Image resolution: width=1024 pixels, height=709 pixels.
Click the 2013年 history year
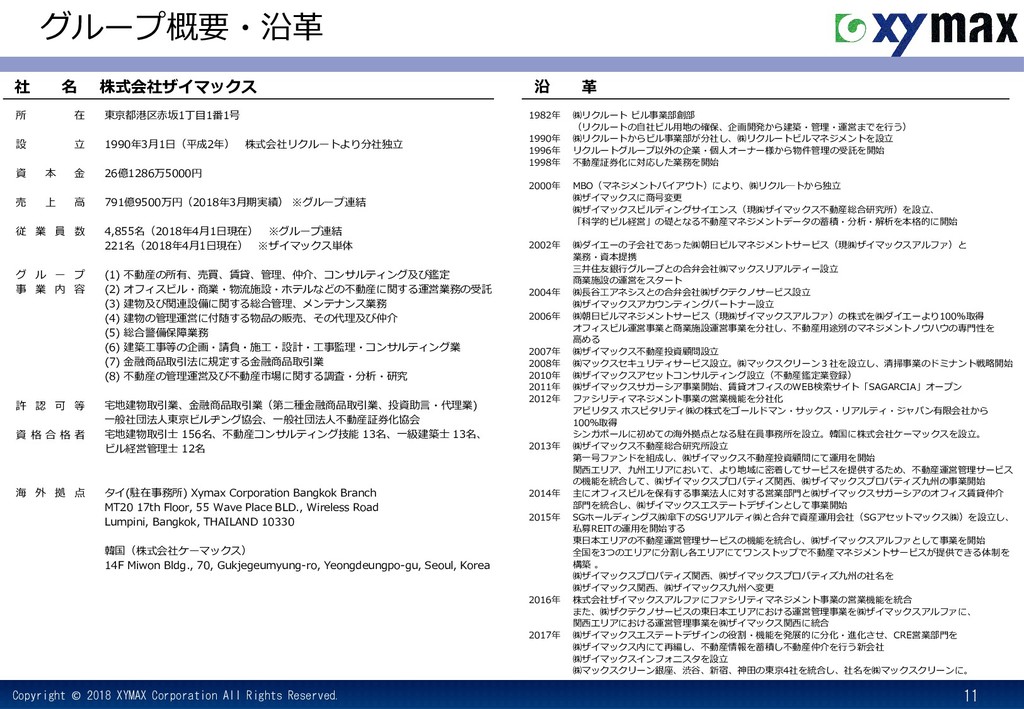coord(545,446)
